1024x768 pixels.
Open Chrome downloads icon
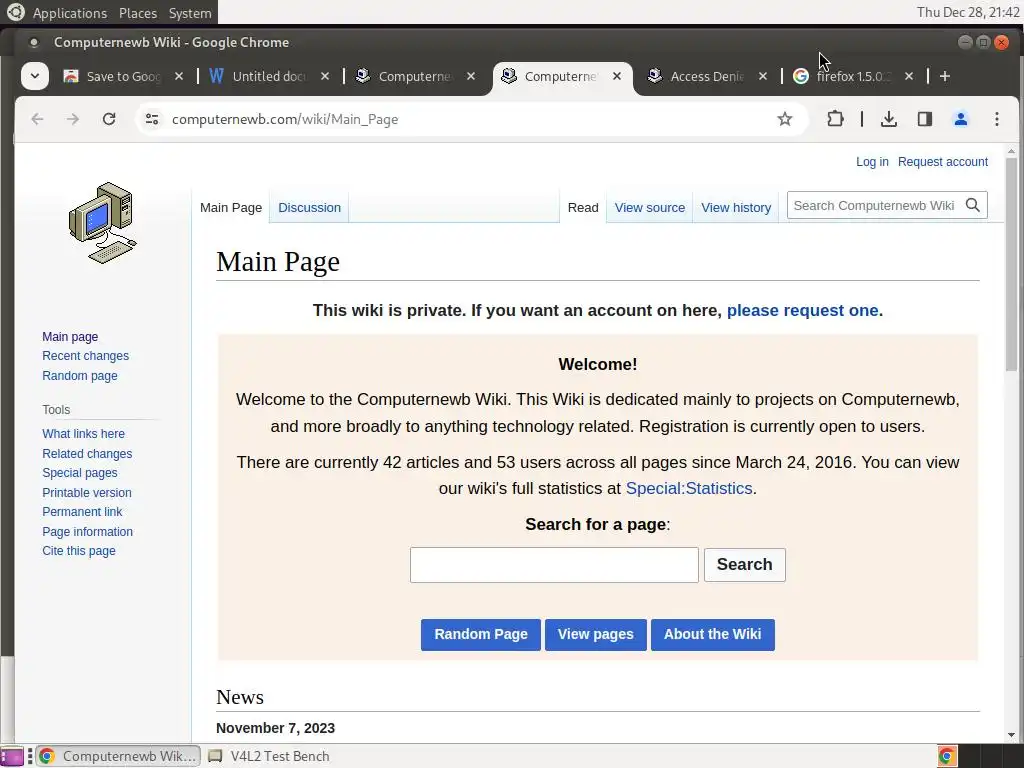point(889,119)
